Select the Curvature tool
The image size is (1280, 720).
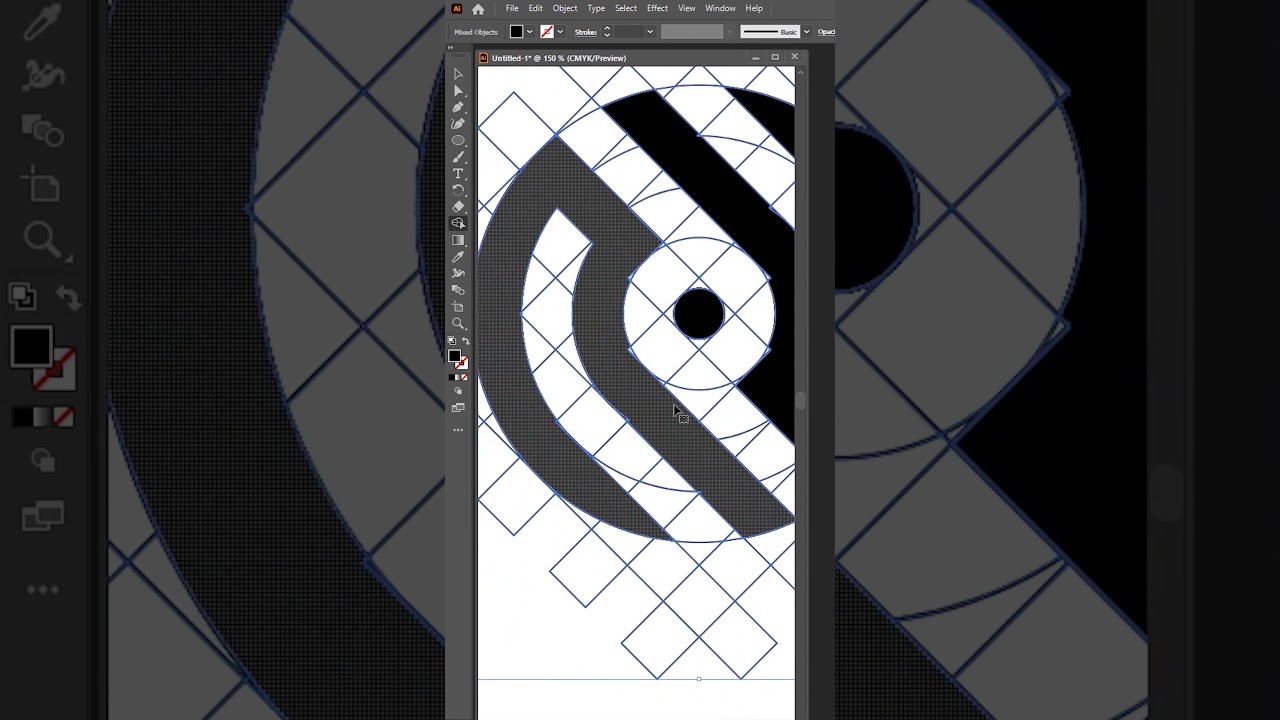[458, 125]
